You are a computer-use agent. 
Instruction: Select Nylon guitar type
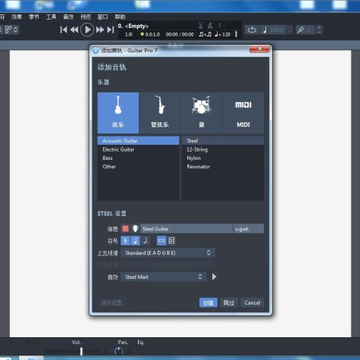pyautogui.click(x=222, y=158)
